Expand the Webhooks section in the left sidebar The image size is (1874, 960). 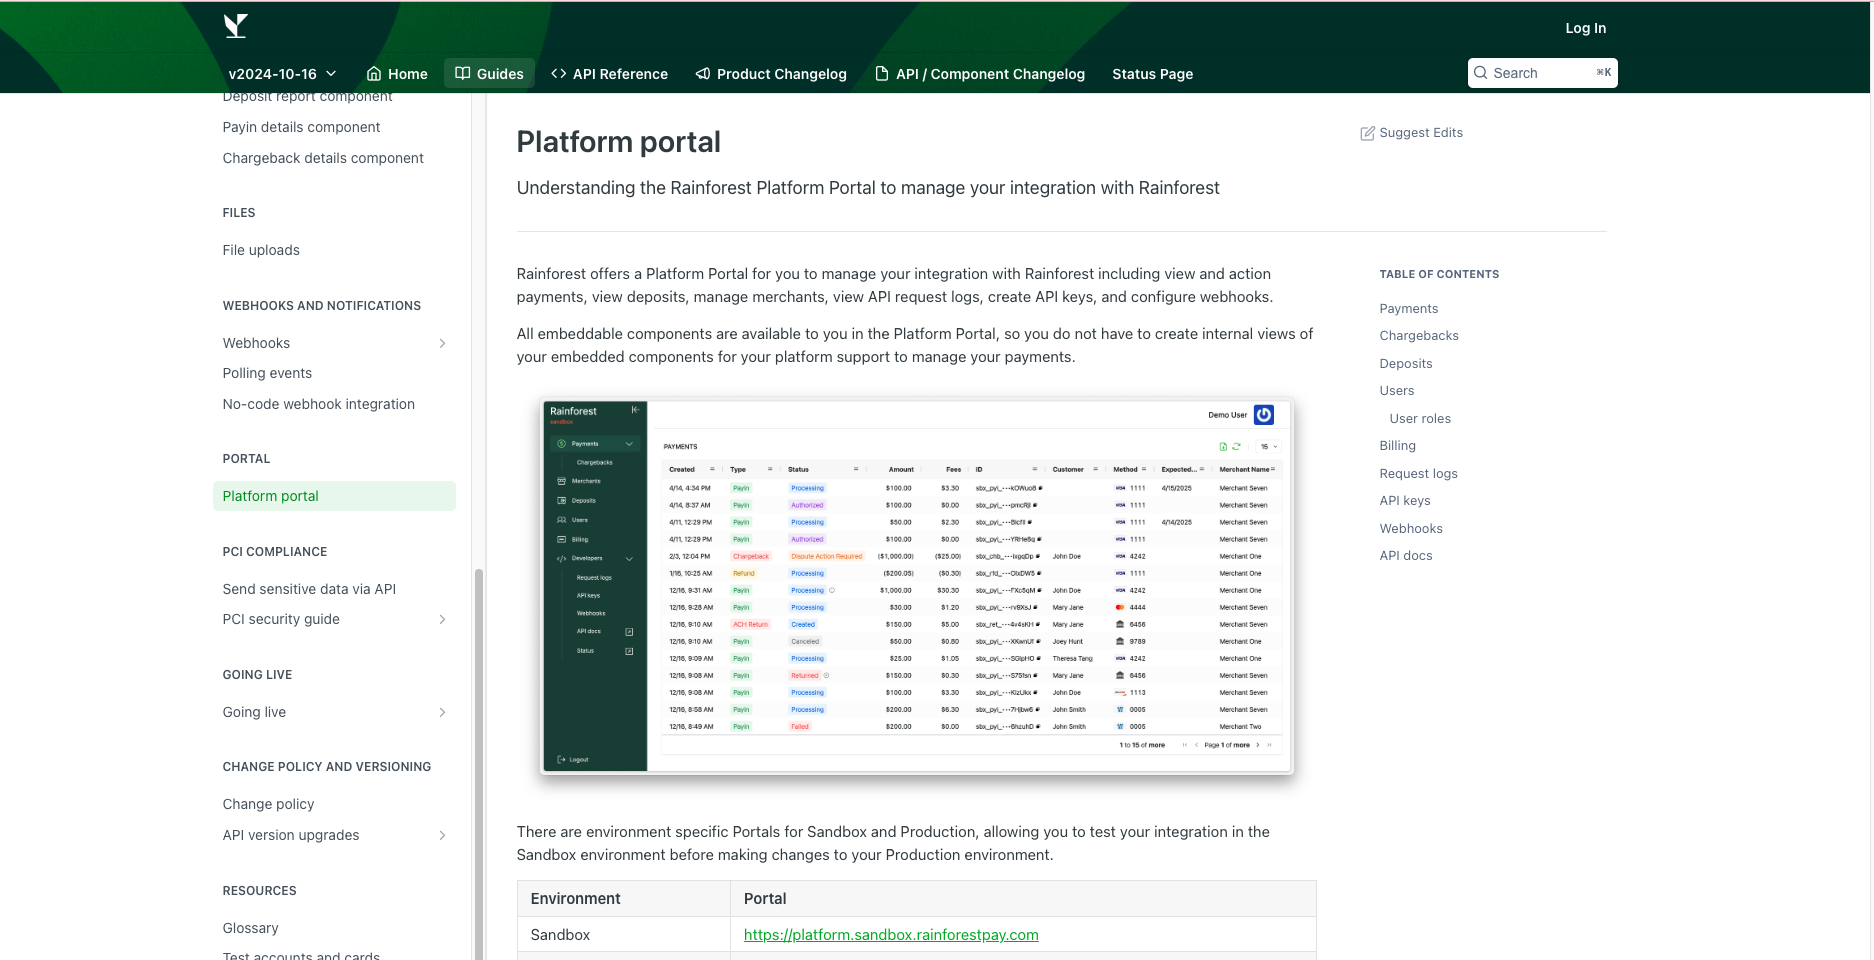coord(442,343)
